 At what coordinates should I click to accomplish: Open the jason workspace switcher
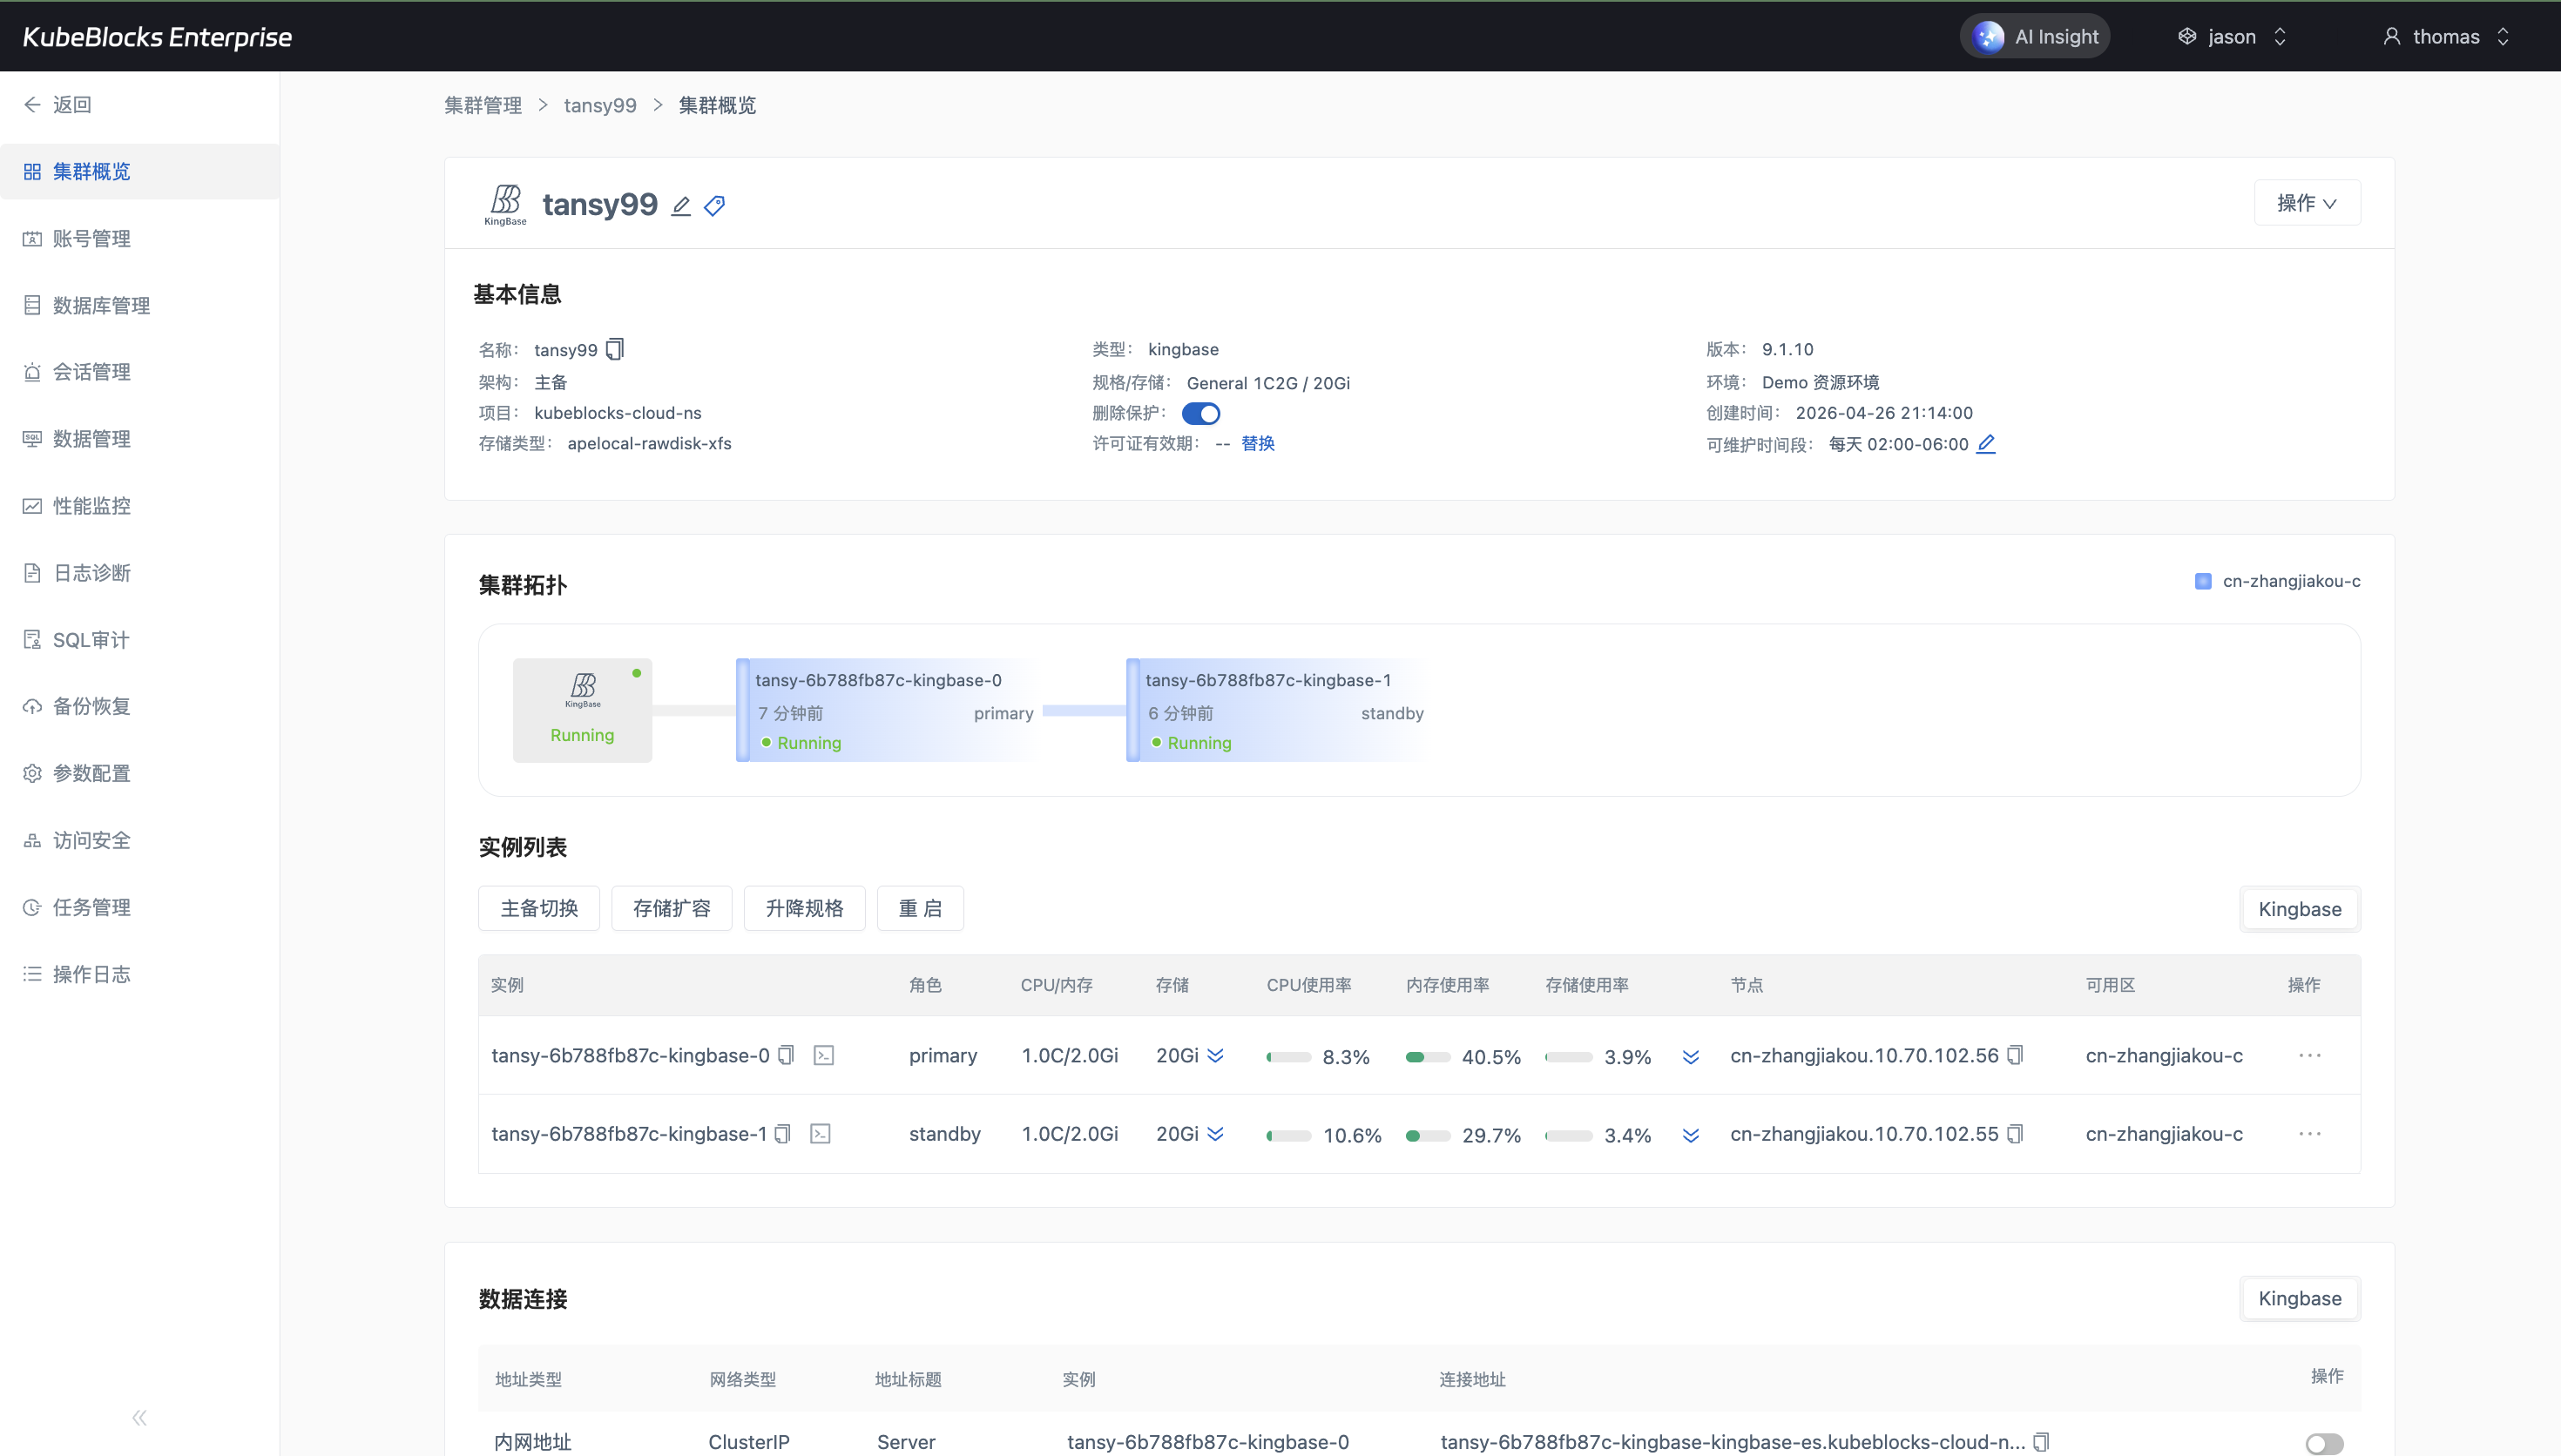pos(2232,37)
